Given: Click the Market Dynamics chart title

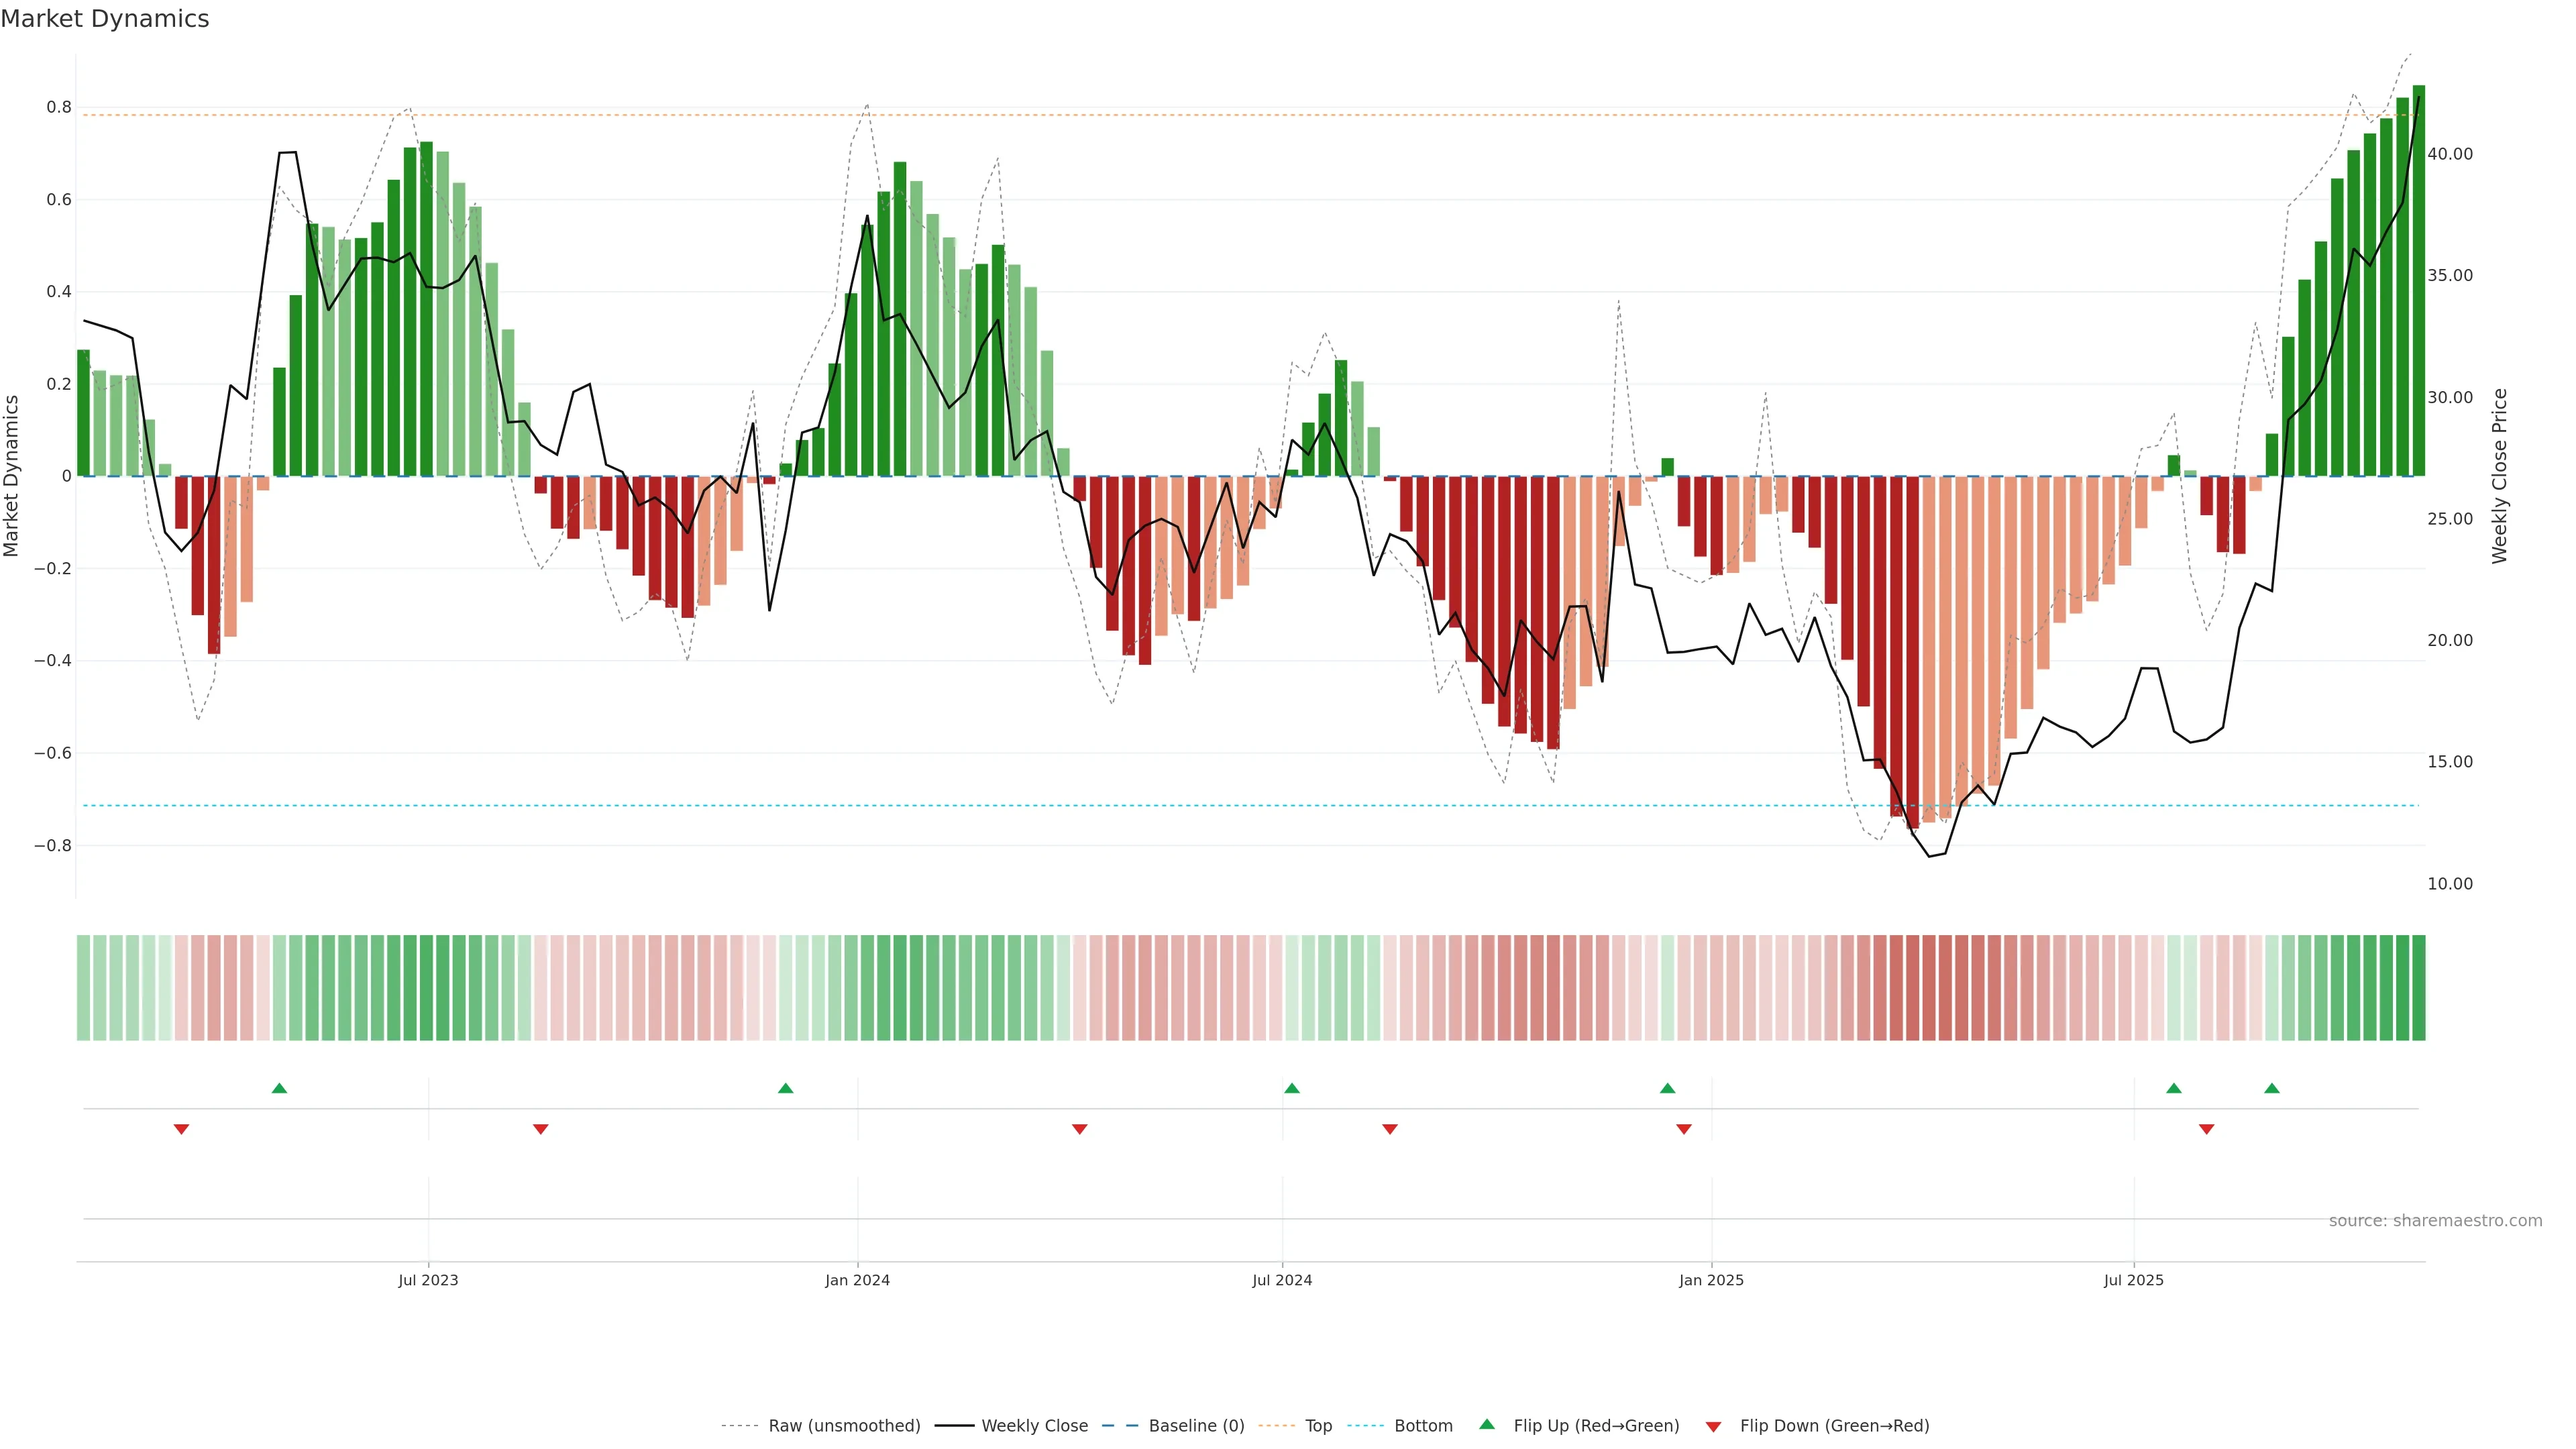Looking at the screenshot, I should pyautogui.click(x=105, y=19).
